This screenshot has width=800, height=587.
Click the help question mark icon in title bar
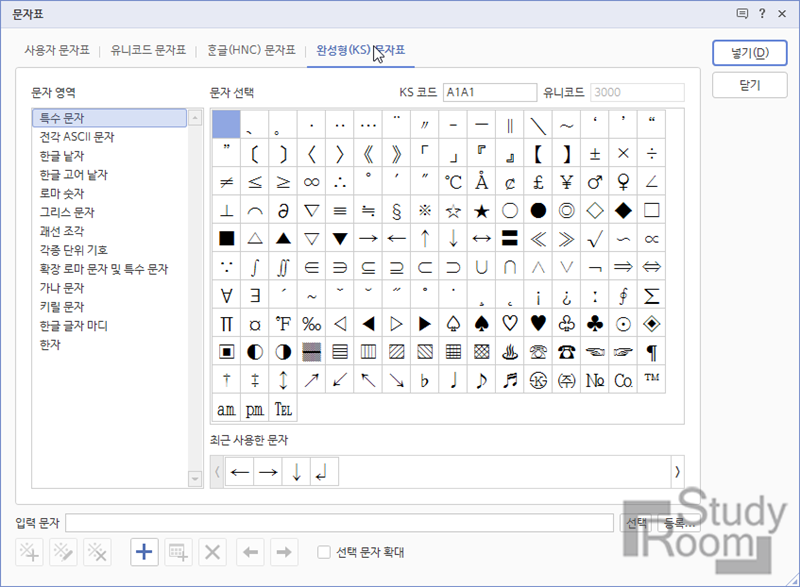[762, 14]
